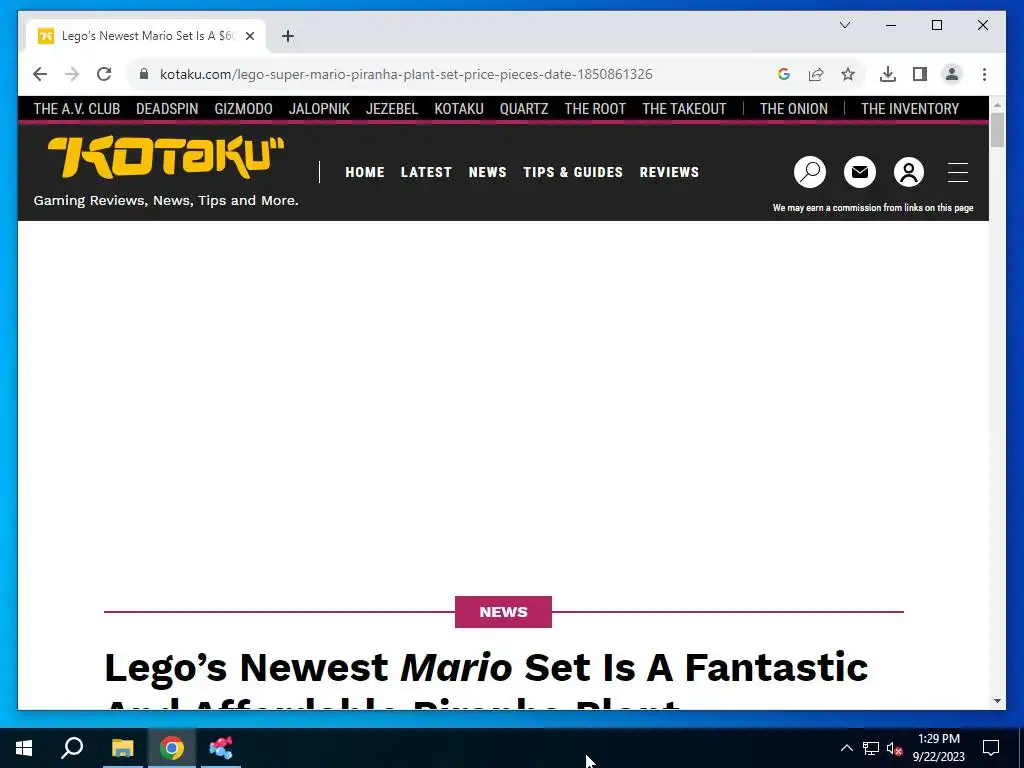
Task: Open Windows Start menu
Action: pyautogui.click(x=24, y=748)
